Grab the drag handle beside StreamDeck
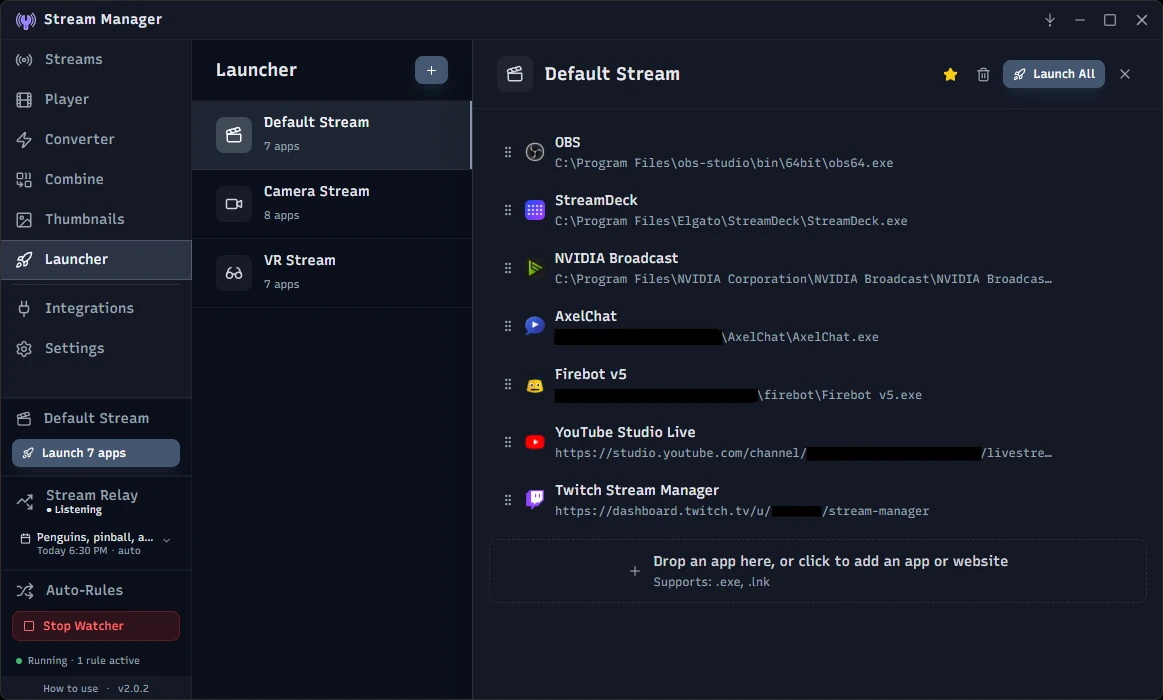 (x=508, y=211)
